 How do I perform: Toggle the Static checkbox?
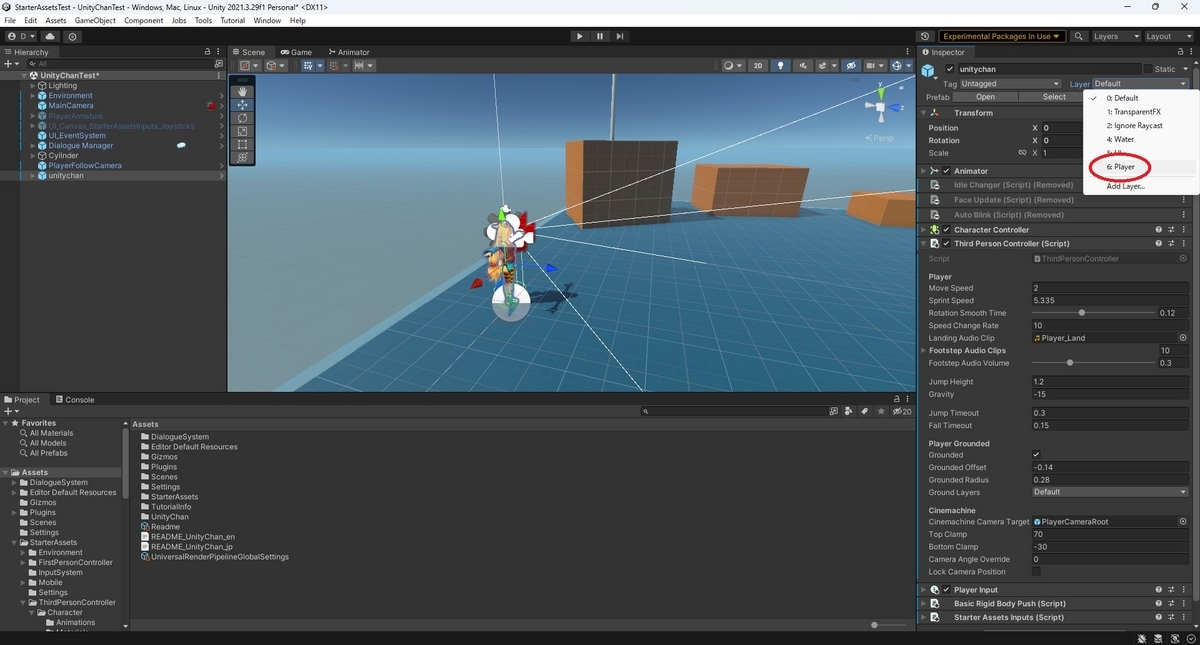click(x=1148, y=69)
